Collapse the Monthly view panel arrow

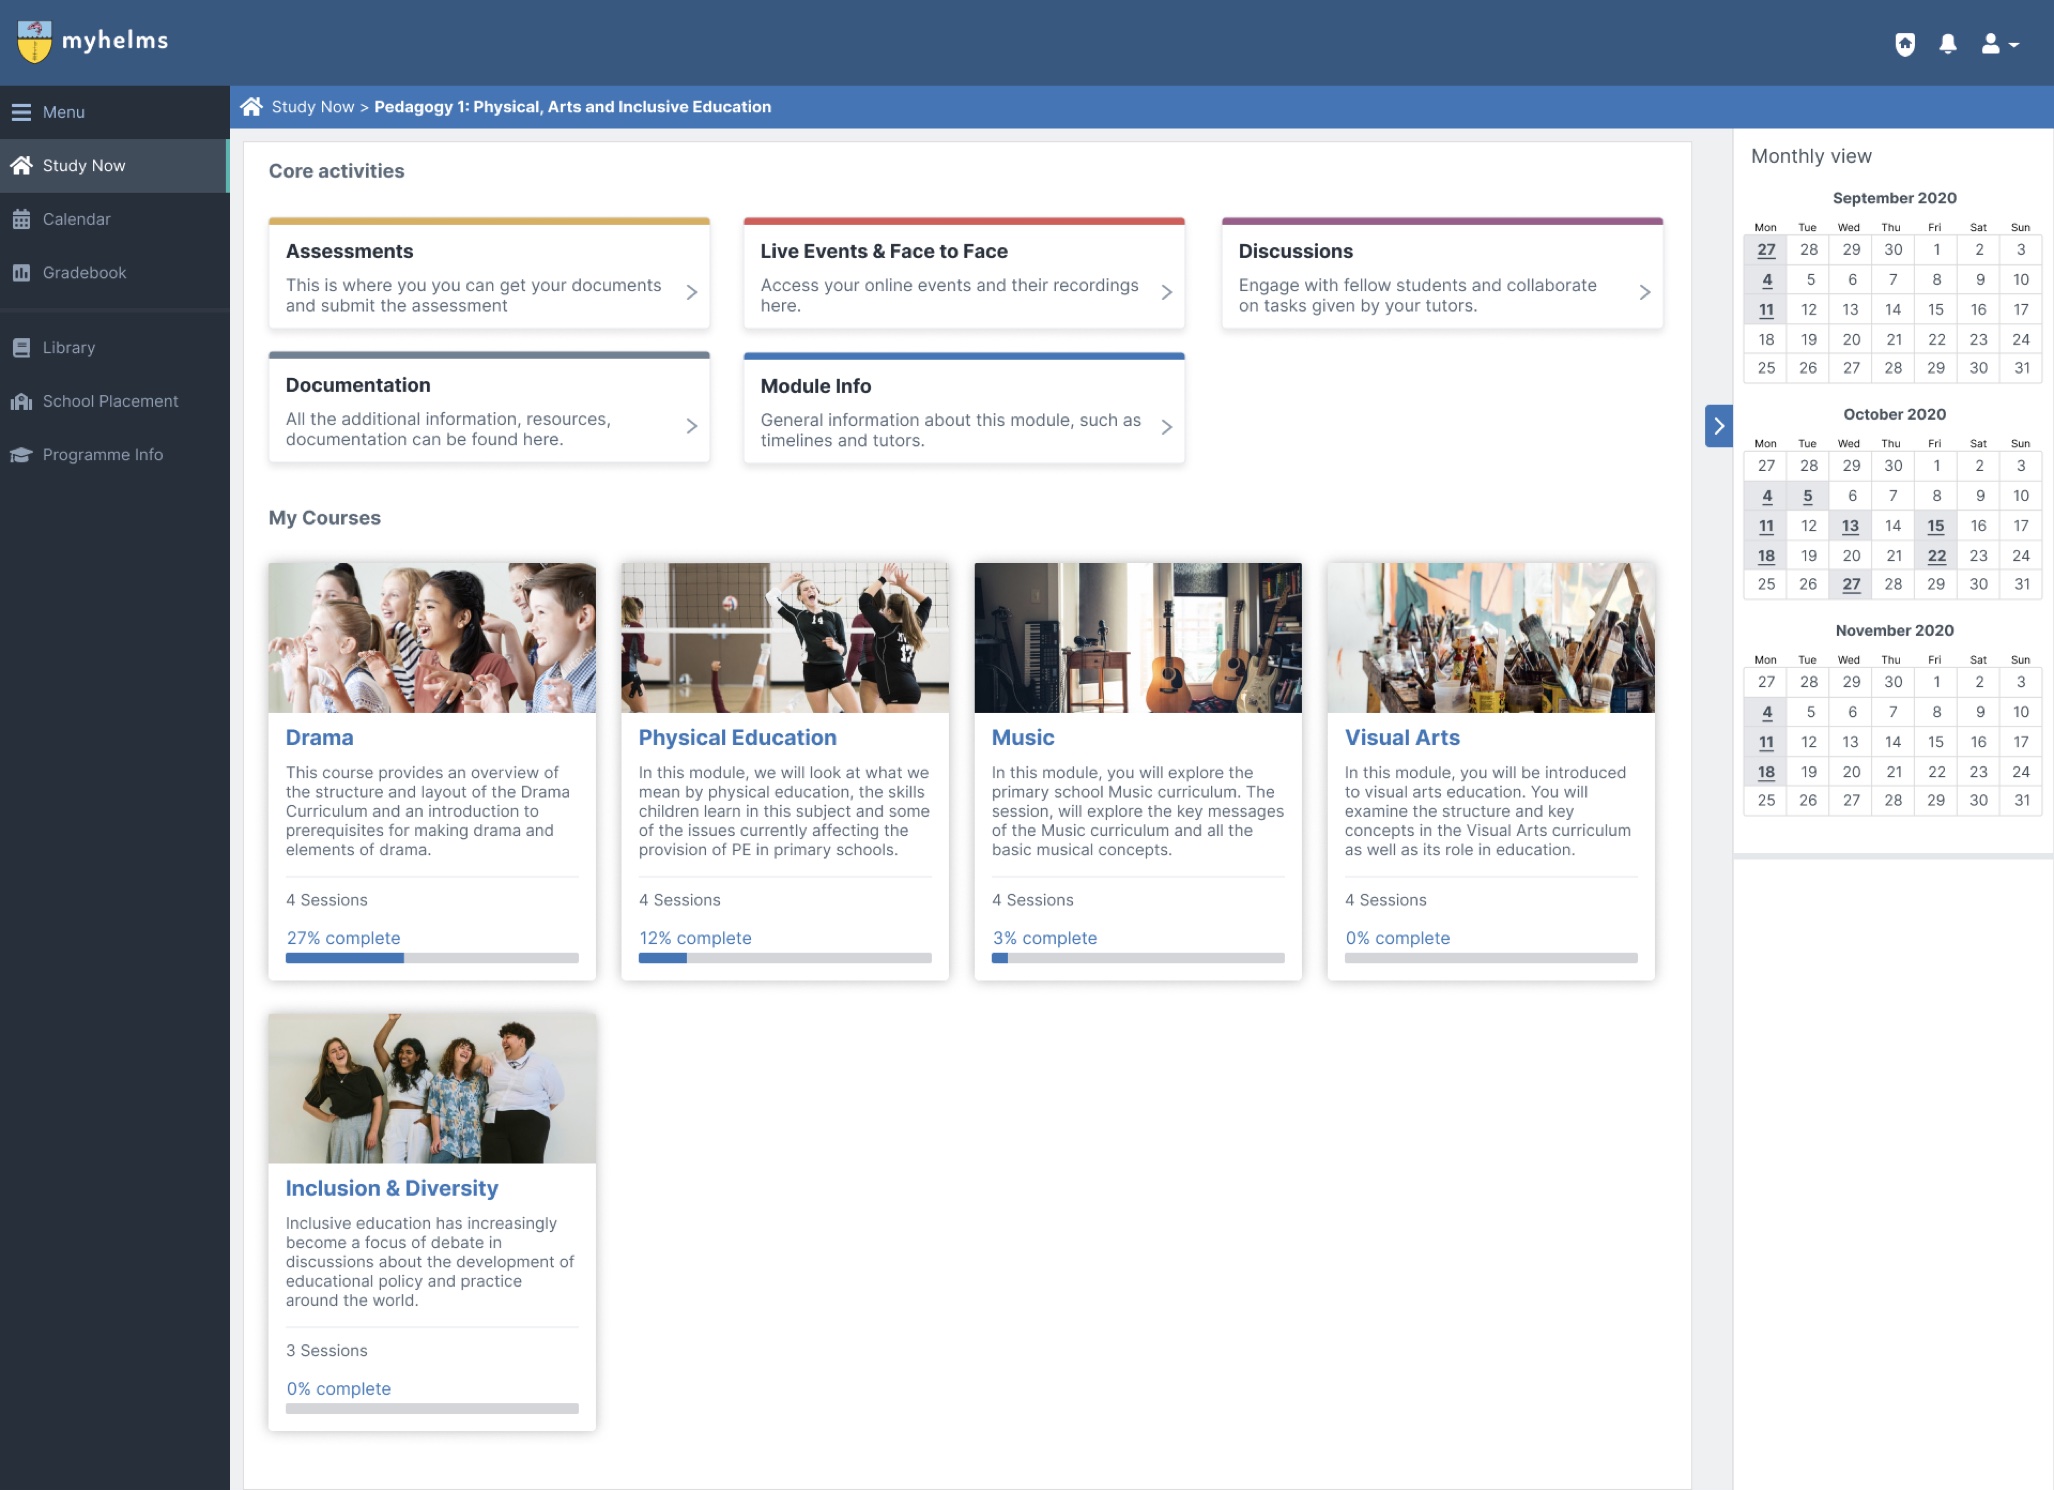(1718, 426)
